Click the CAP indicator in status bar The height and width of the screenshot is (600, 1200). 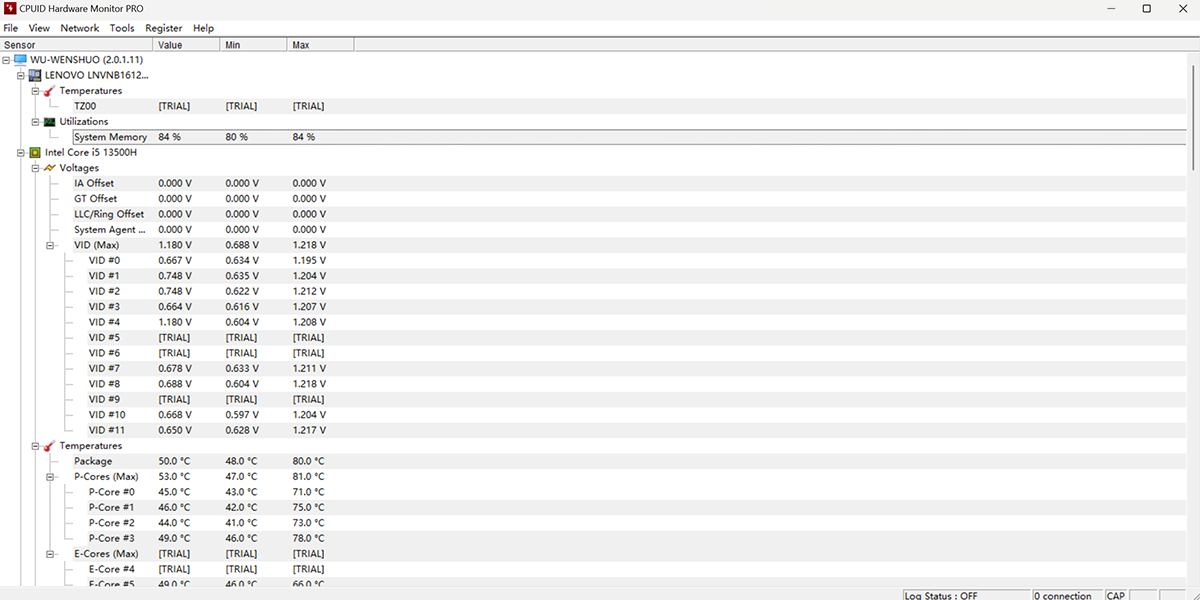(1116, 595)
